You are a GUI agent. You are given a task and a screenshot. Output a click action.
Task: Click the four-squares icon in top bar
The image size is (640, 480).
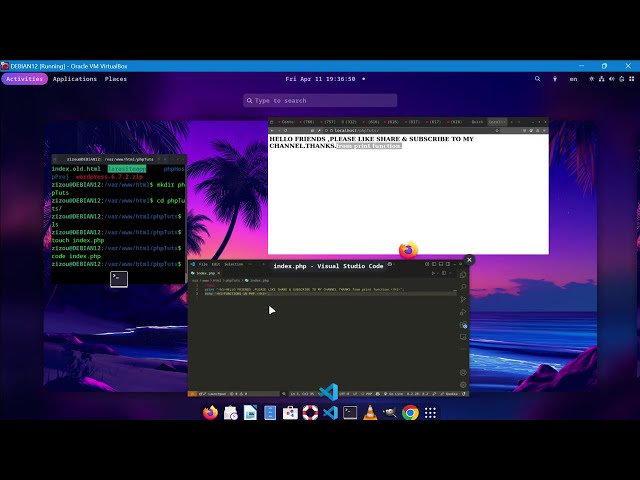[x=631, y=79]
